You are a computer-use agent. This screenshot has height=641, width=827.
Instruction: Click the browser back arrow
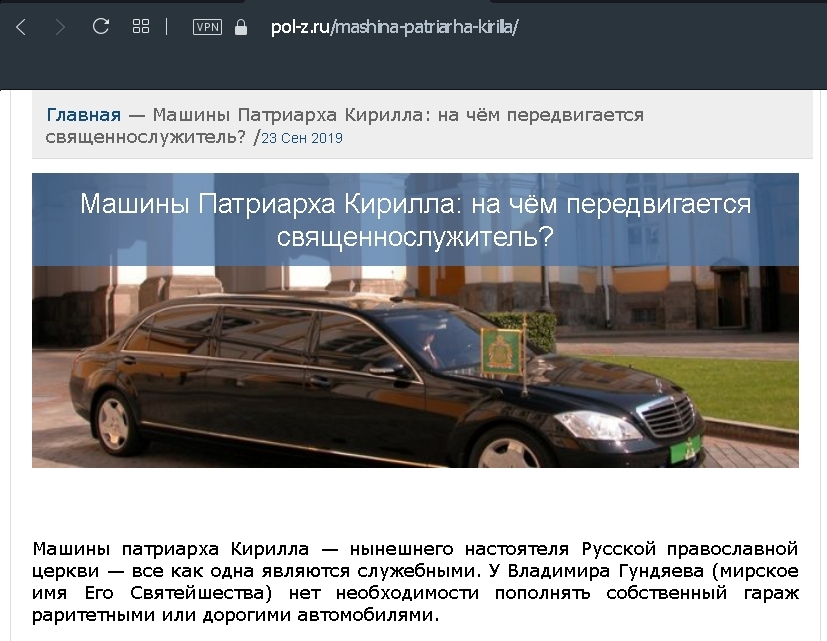coord(21,27)
